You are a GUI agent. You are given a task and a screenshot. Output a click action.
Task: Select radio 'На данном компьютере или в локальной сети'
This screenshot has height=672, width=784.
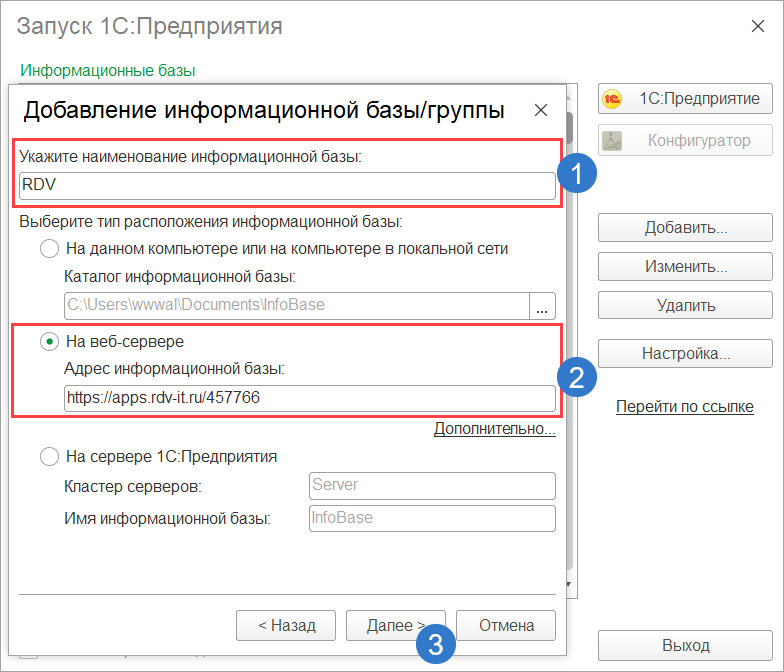coord(50,248)
